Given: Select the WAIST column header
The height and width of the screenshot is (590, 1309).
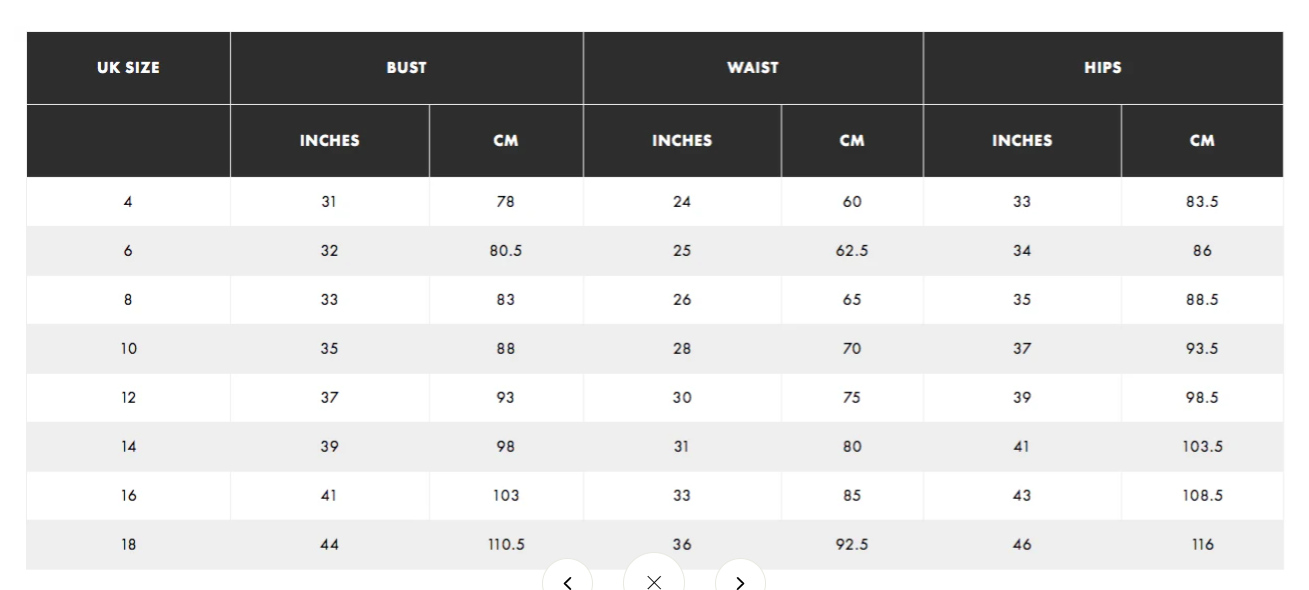Looking at the screenshot, I should pyautogui.click(x=753, y=68).
